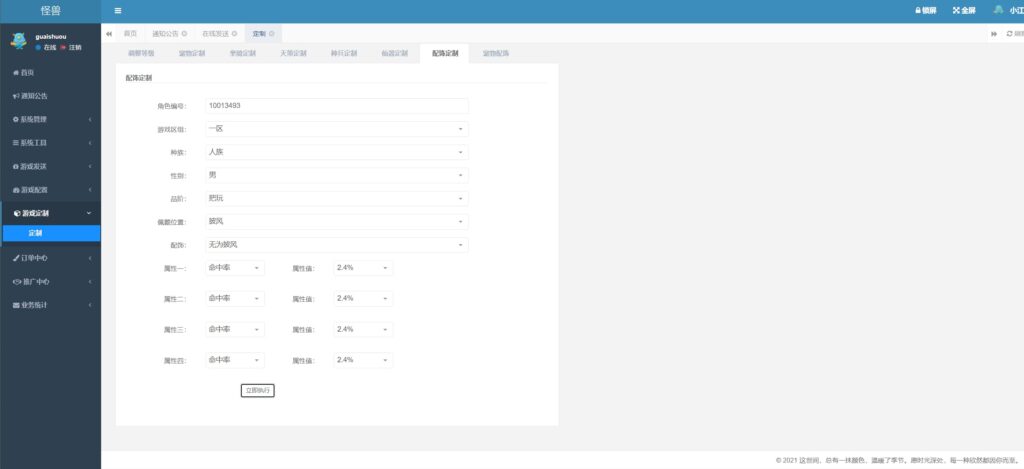Open the 种族 dropdown showing 人族
The image size is (1024, 469).
(336, 152)
